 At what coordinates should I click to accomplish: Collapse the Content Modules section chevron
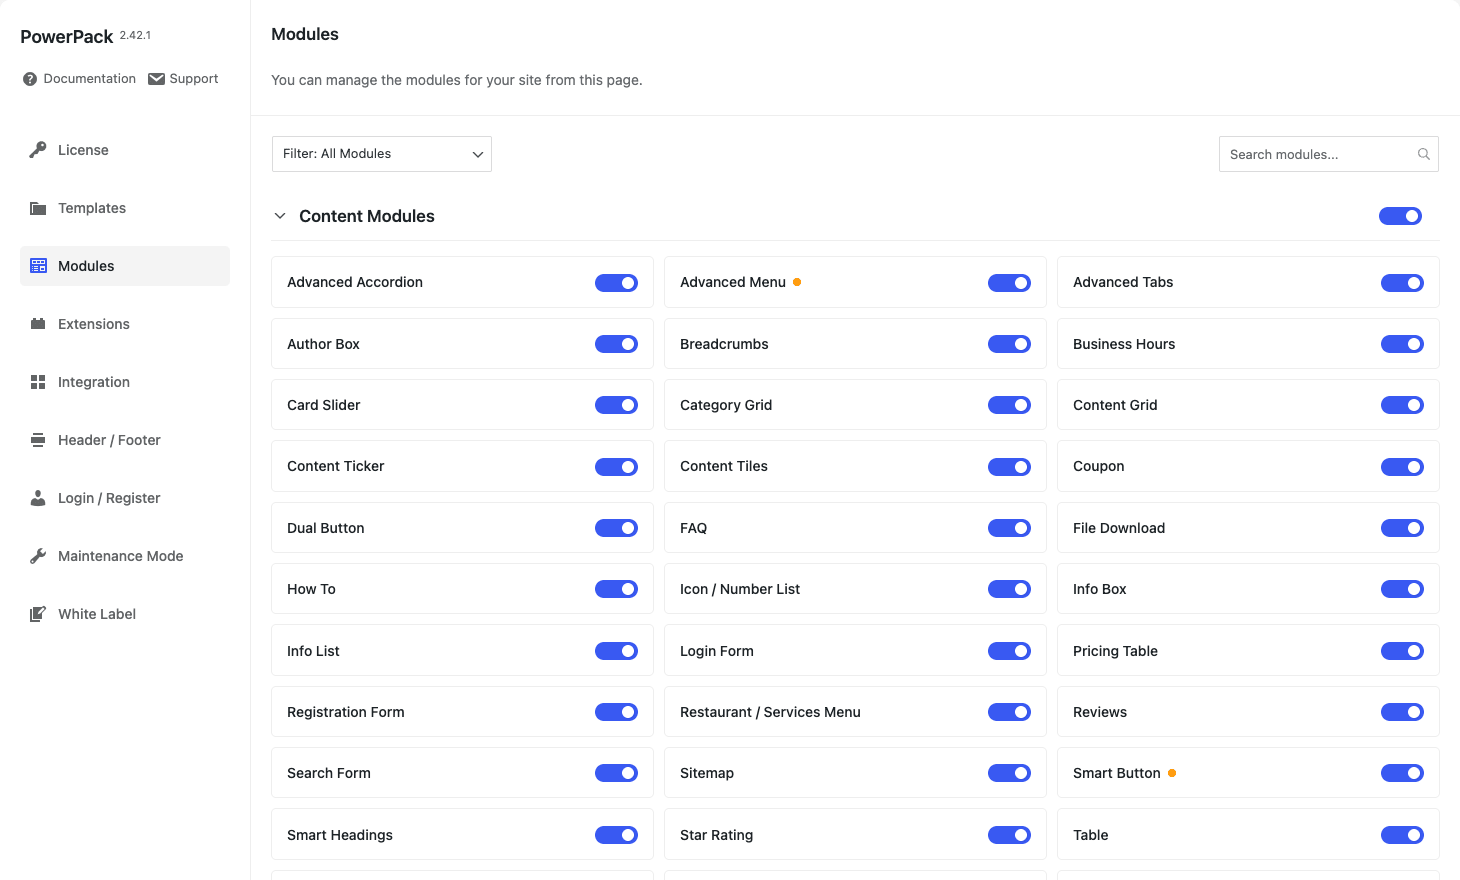(280, 216)
